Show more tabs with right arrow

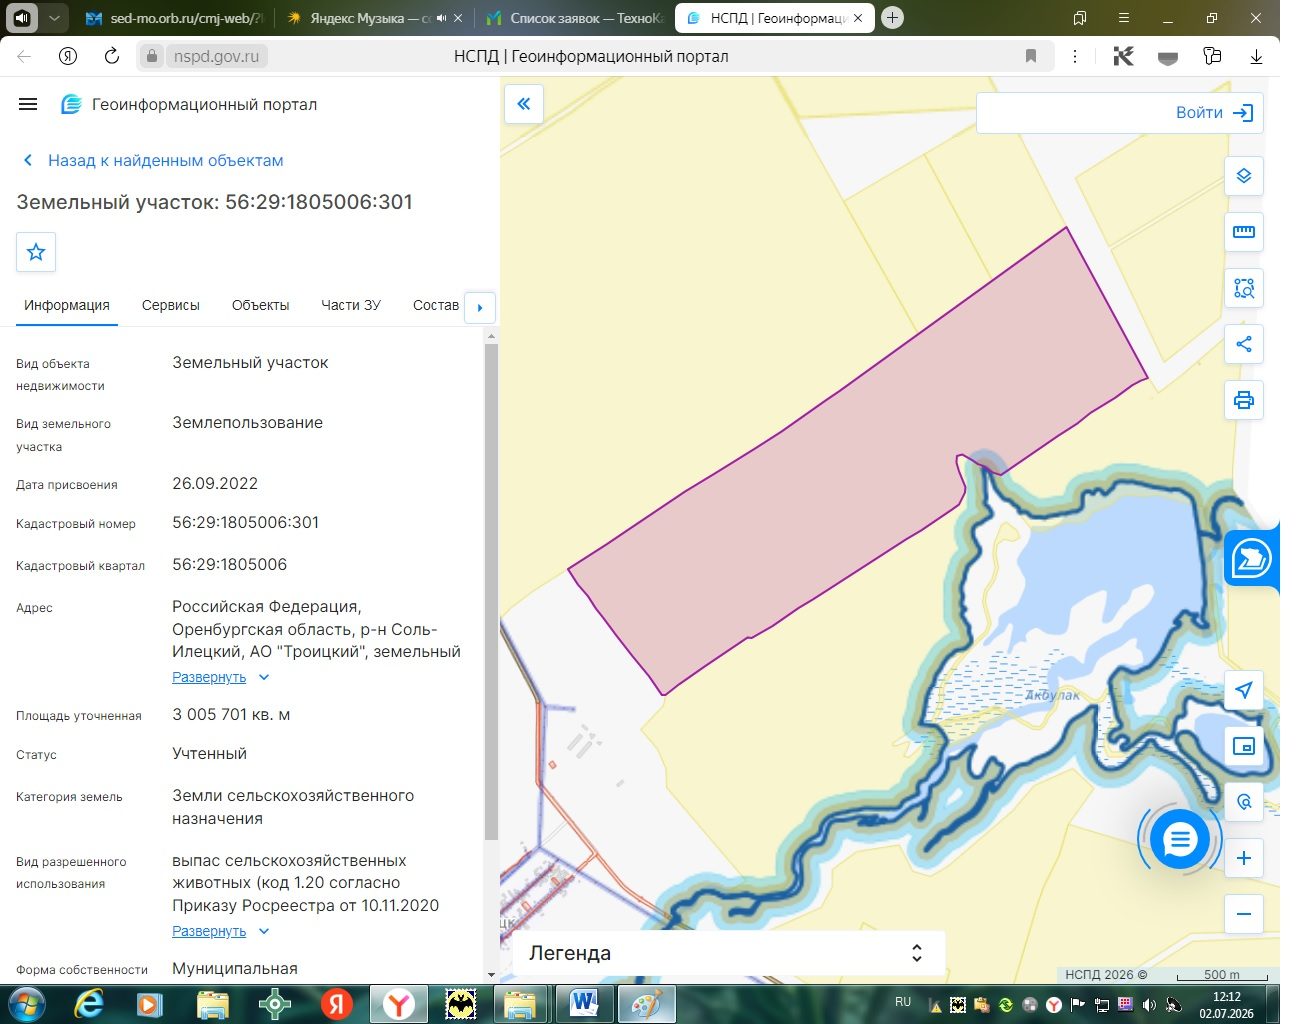pyautogui.click(x=480, y=307)
